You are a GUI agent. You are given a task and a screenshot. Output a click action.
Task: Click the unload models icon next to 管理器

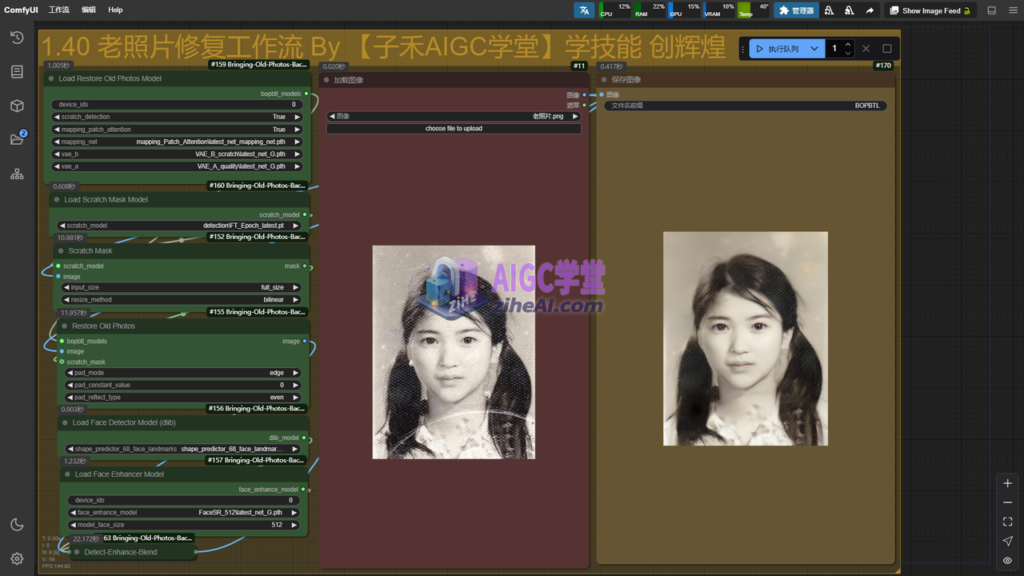pyautogui.click(x=829, y=10)
